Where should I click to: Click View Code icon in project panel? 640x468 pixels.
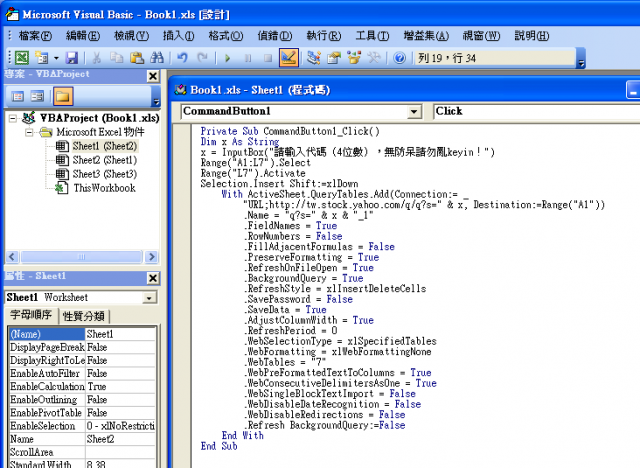click(x=18, y=97)
